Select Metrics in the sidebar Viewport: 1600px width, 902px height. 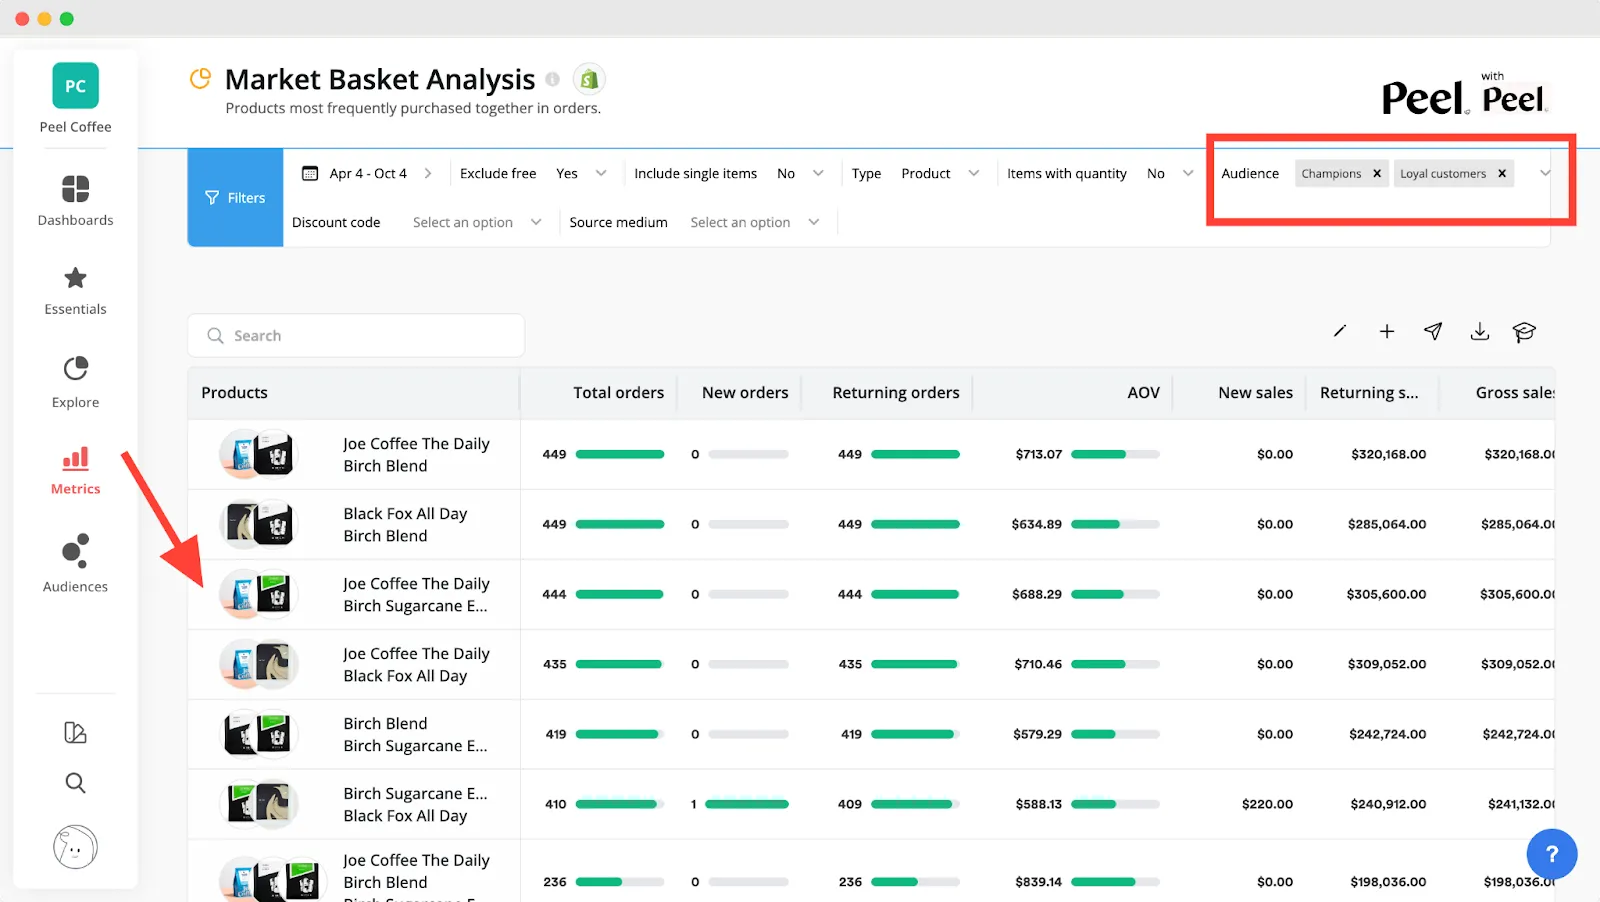[x=75, y=471]
